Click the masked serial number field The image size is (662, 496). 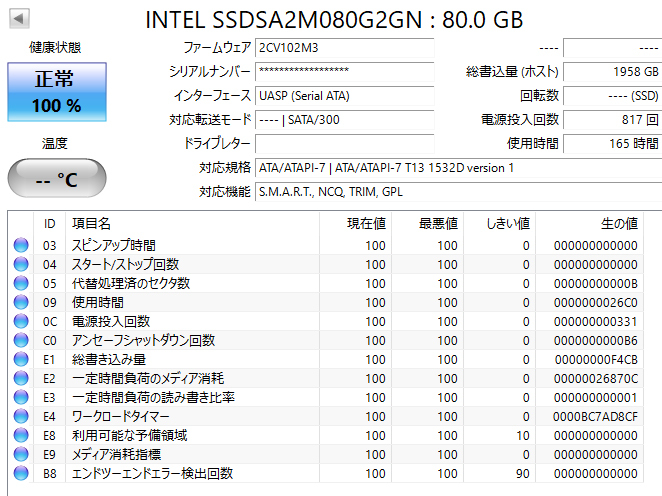click(x=345, y=72)
